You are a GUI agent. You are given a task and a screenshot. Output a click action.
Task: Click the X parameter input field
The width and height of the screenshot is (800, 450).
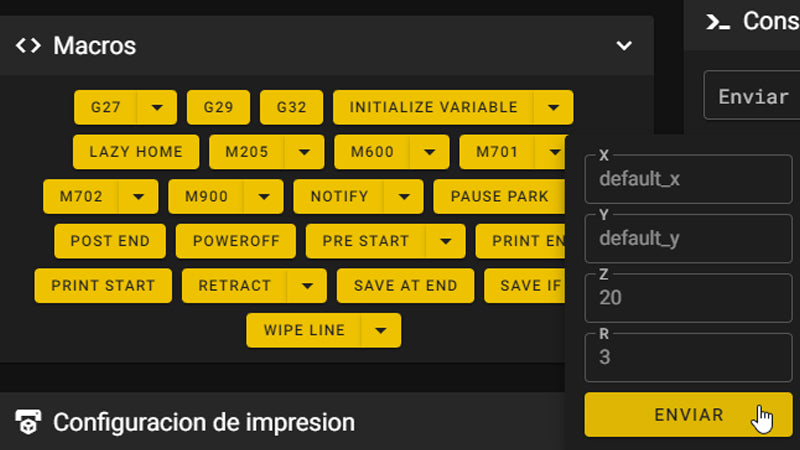pos(688,180)
